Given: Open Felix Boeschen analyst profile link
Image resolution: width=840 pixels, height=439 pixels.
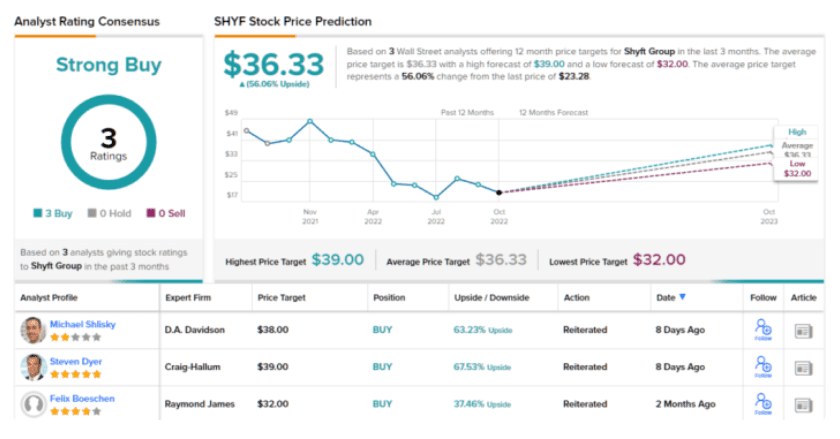Looking at the screenshot, I should pyautogui.click(x=81, y=398).
